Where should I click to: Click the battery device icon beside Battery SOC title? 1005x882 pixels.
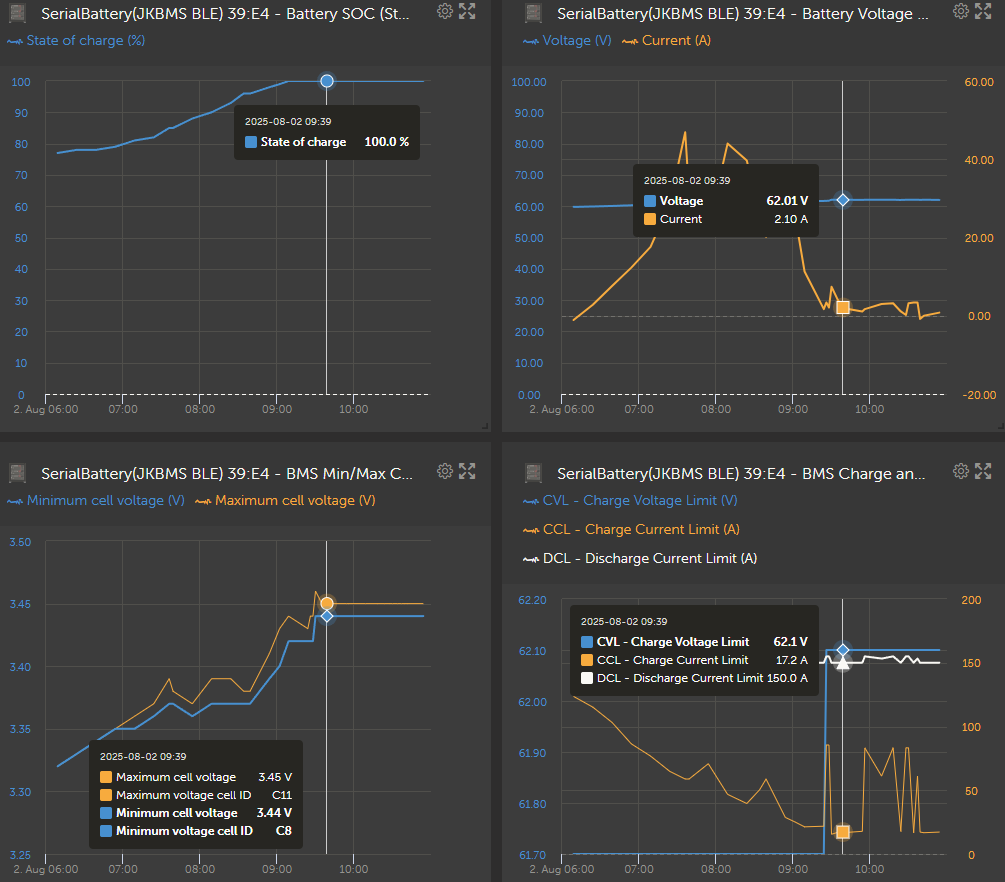pyautogui.click(x=18, y=14)
